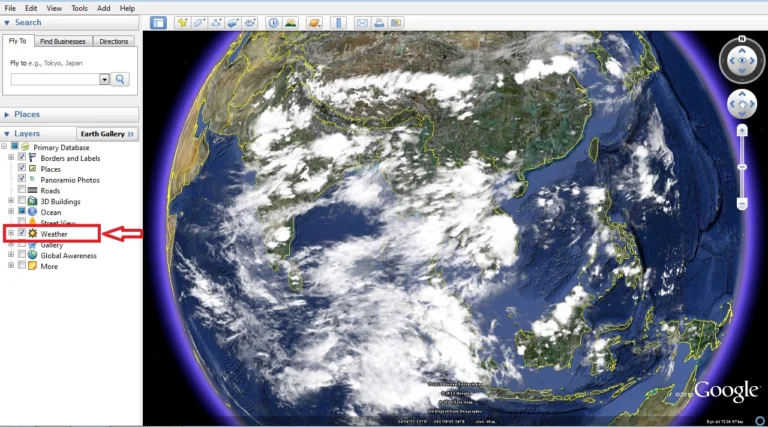
Task: Click the hand at the Move joystick center
Action: (x=742, y=104)
